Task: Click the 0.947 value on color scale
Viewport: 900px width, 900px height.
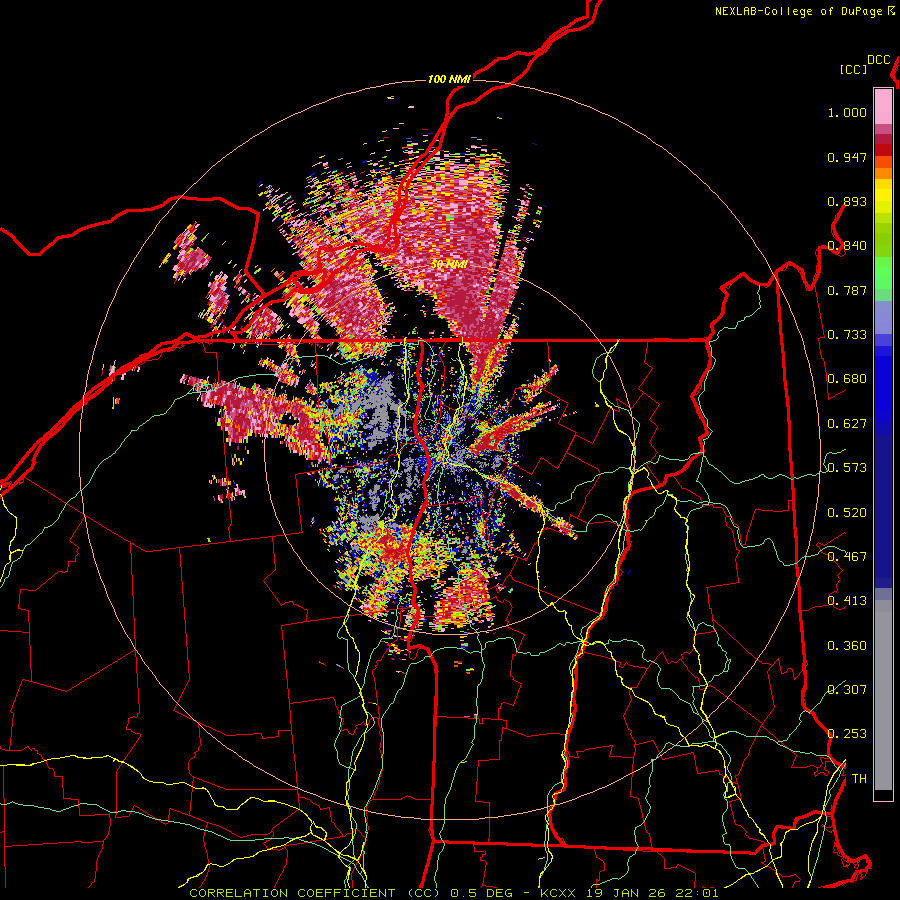Action: [847, 157]
